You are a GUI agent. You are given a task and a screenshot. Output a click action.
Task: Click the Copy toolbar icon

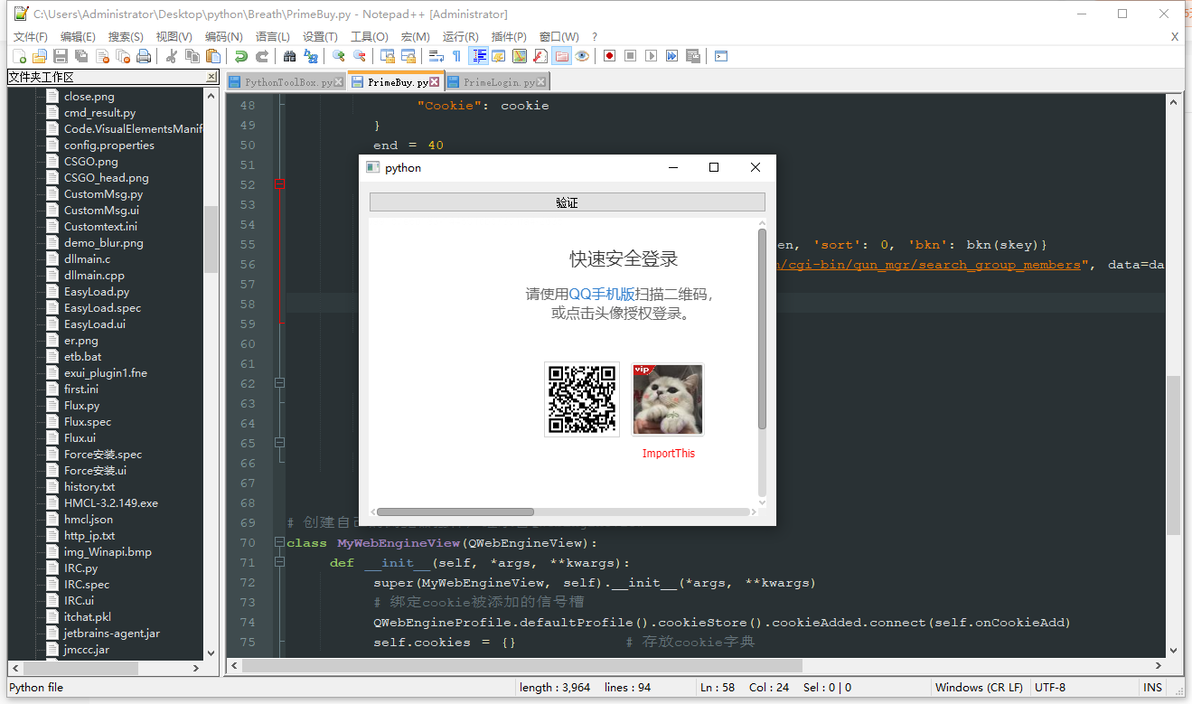pyautogui.click(x=192, y=56)
